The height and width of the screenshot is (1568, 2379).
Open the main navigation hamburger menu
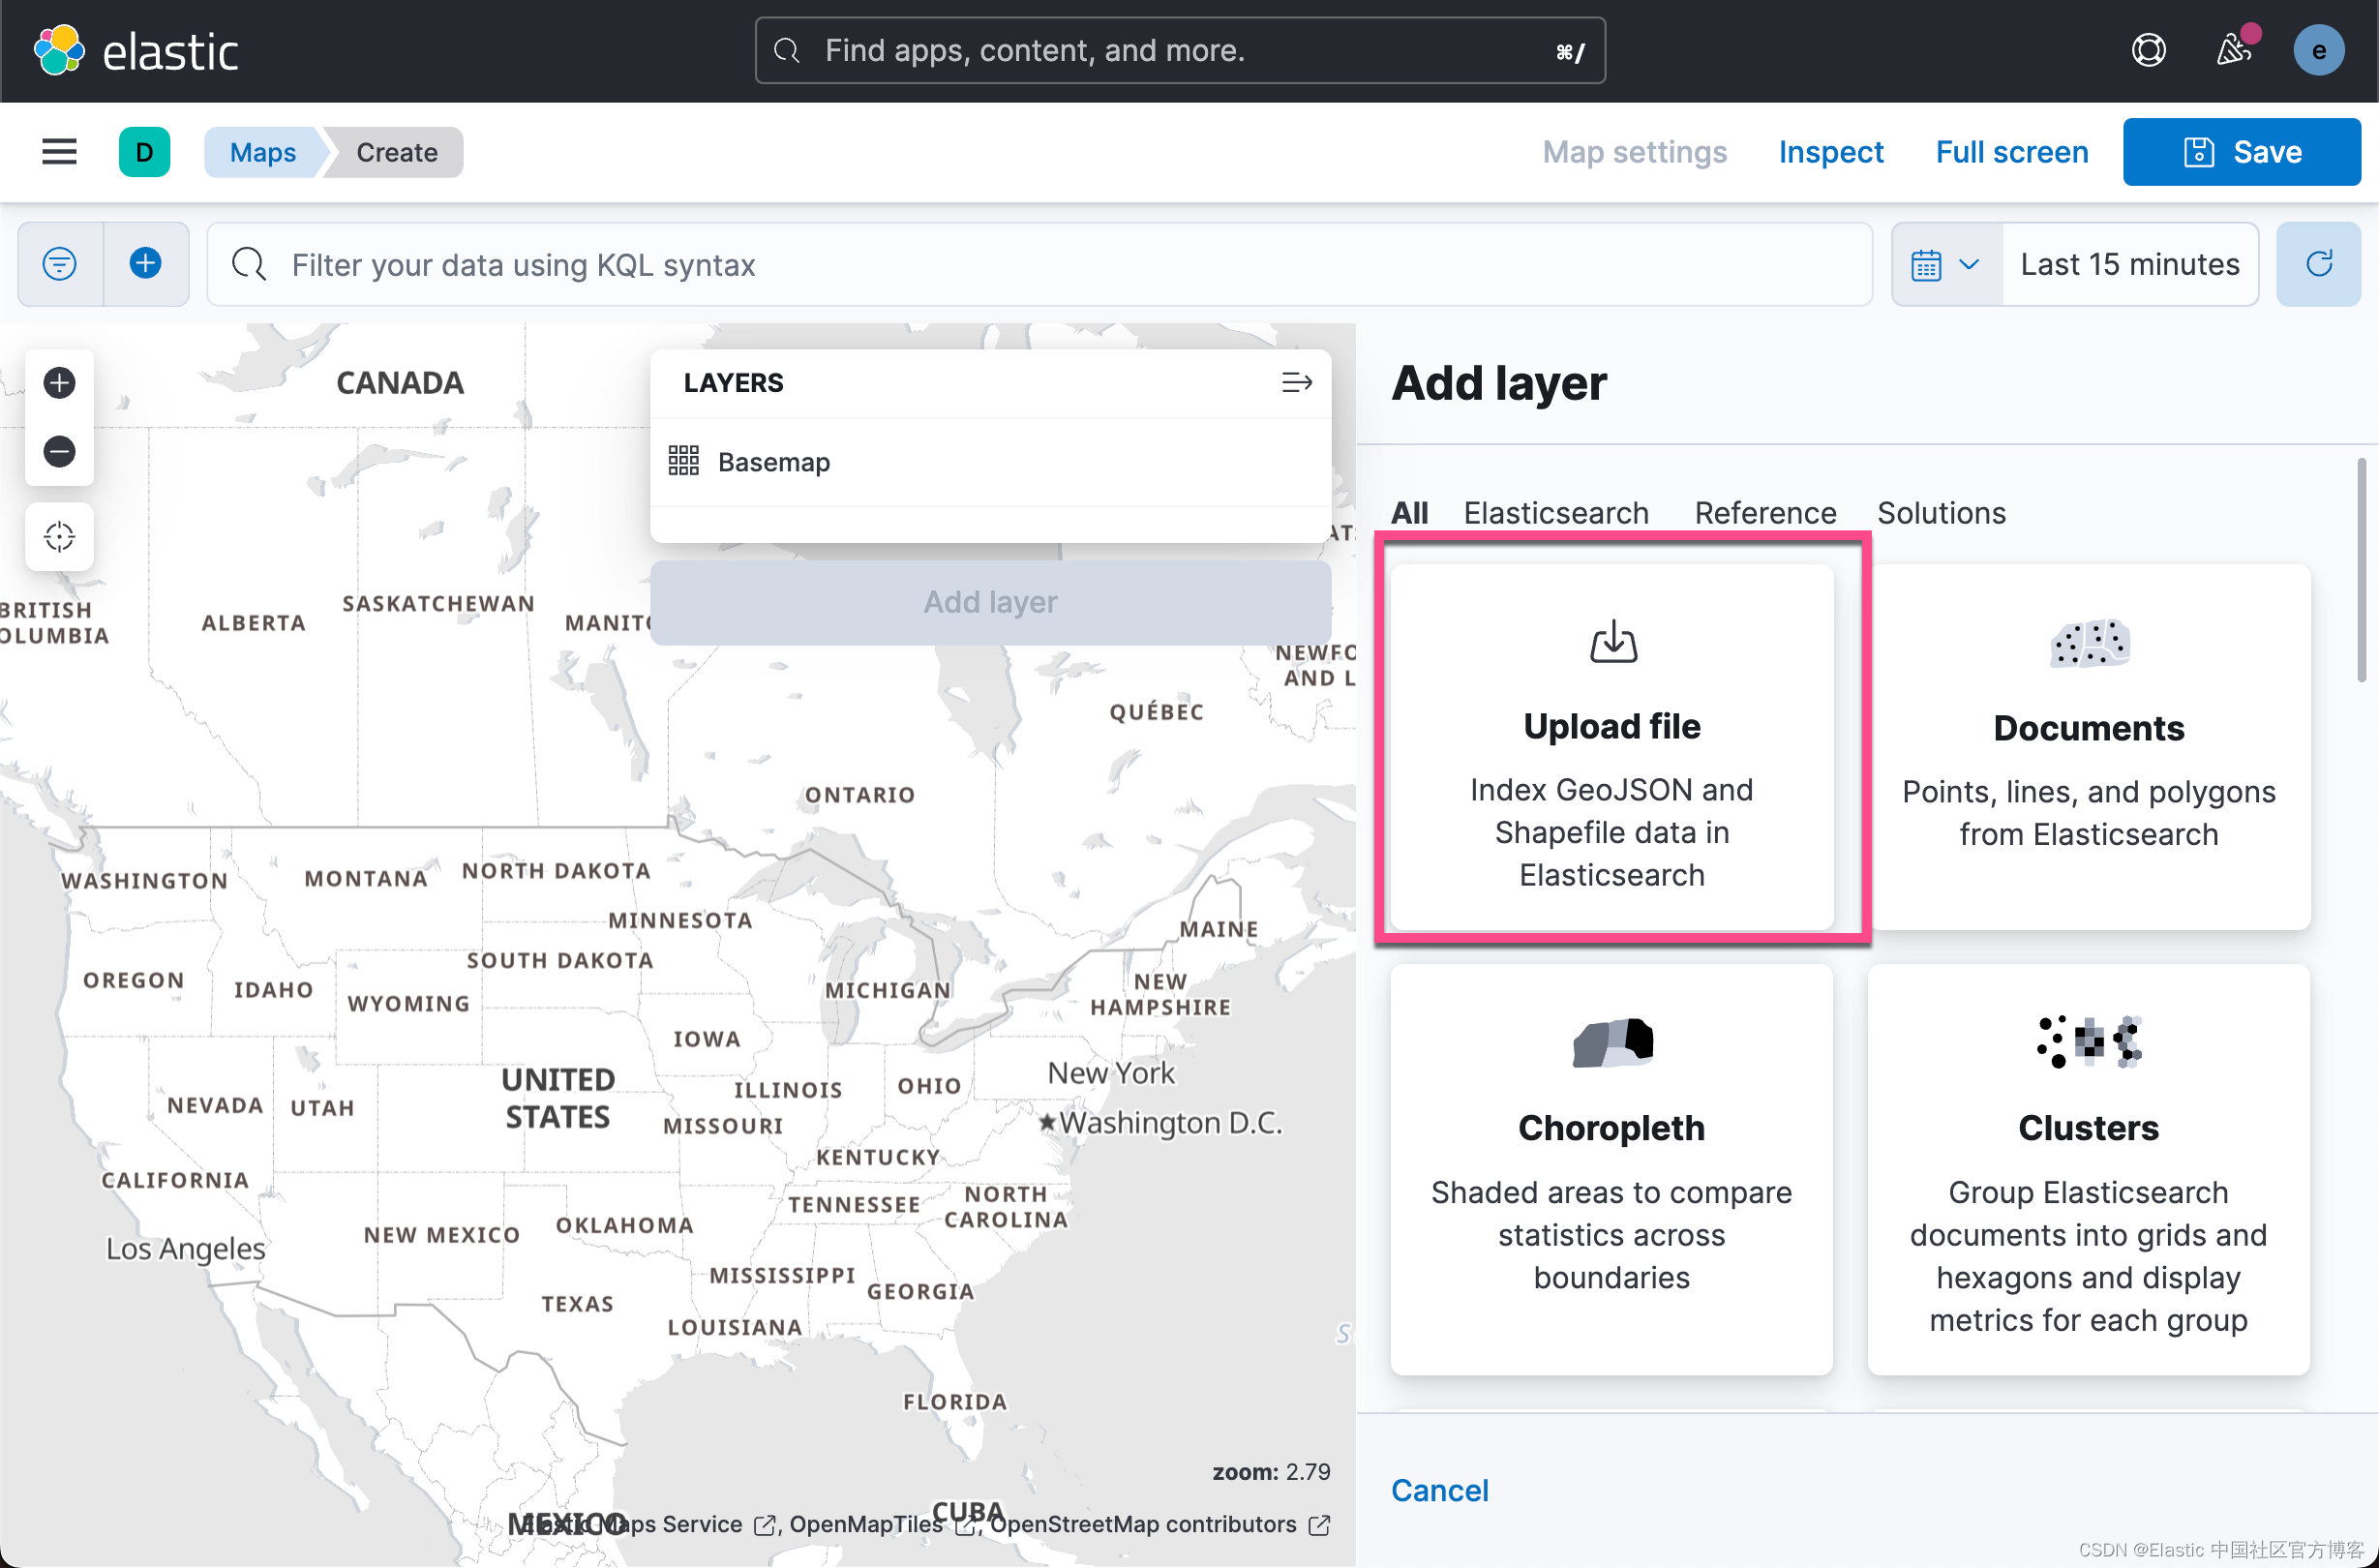pyautogui.click(x=59, y=151)
